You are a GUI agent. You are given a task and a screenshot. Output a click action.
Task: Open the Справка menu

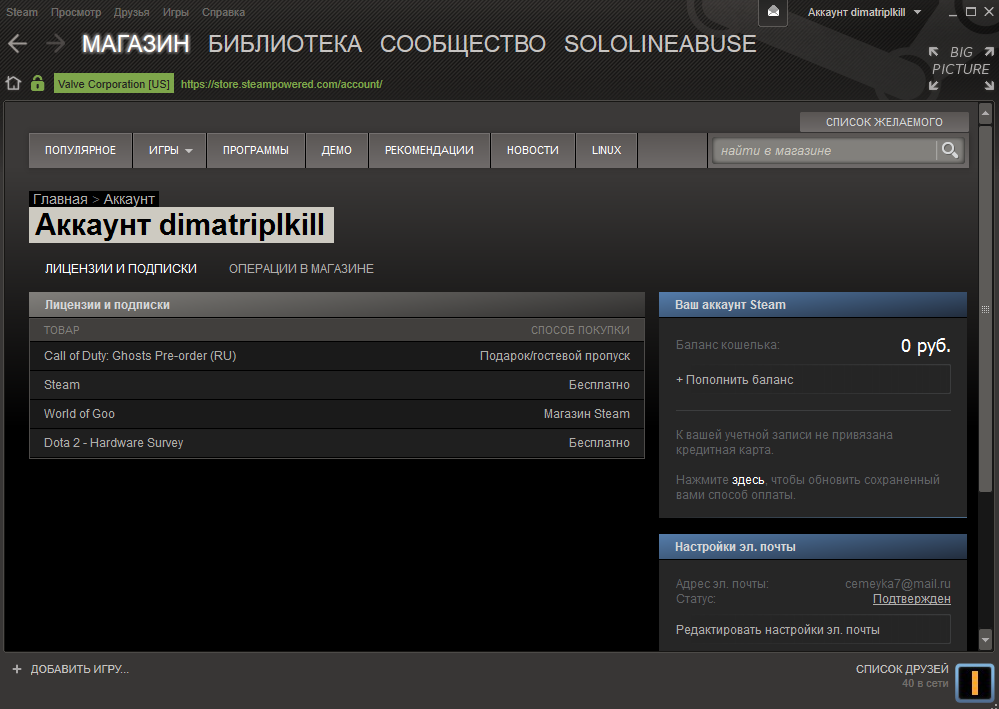point(223,12)
